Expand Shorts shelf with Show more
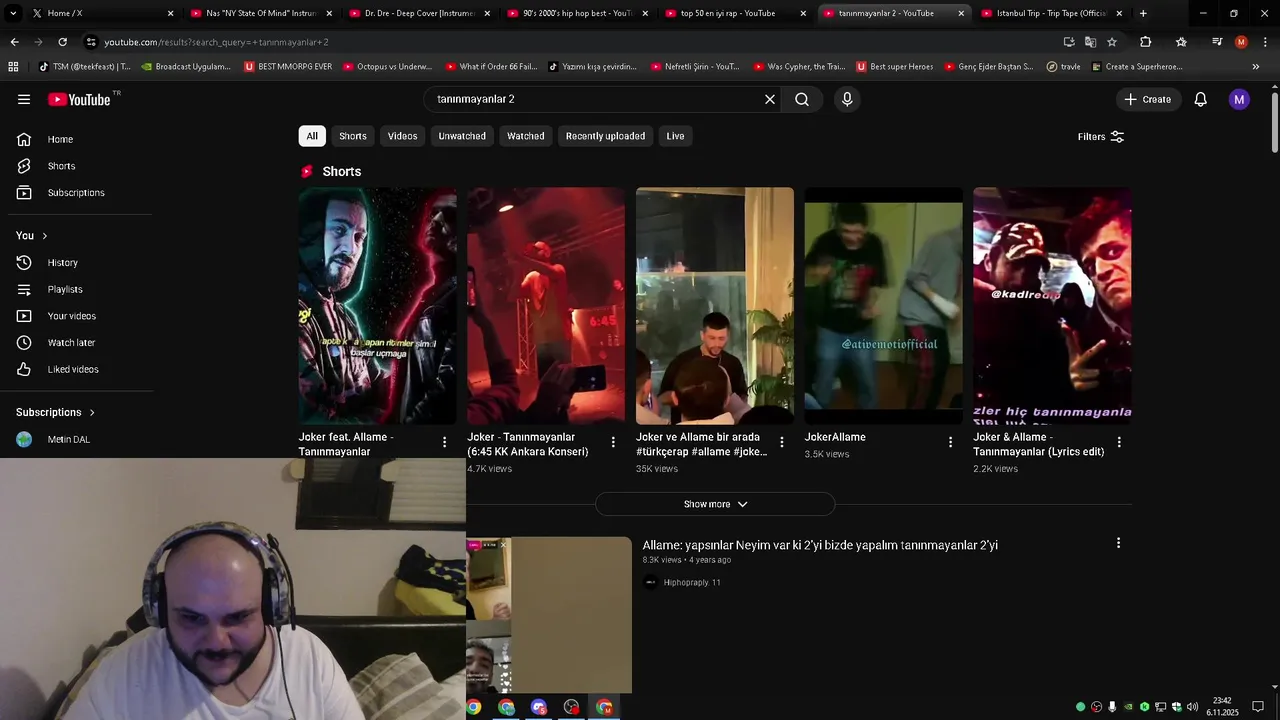This screenshot has width=1280, height=720. [x=715, y=504]
